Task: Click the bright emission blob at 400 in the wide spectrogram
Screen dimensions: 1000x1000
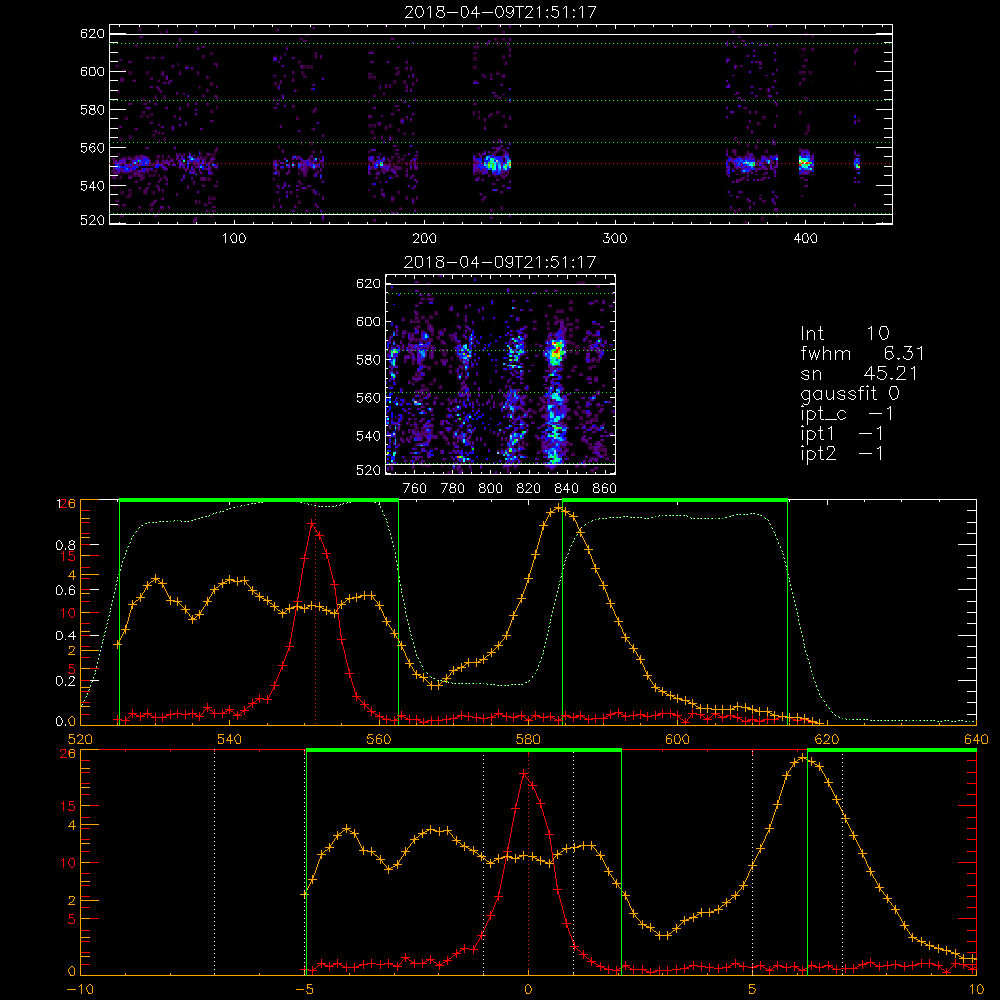Action: 805,163
